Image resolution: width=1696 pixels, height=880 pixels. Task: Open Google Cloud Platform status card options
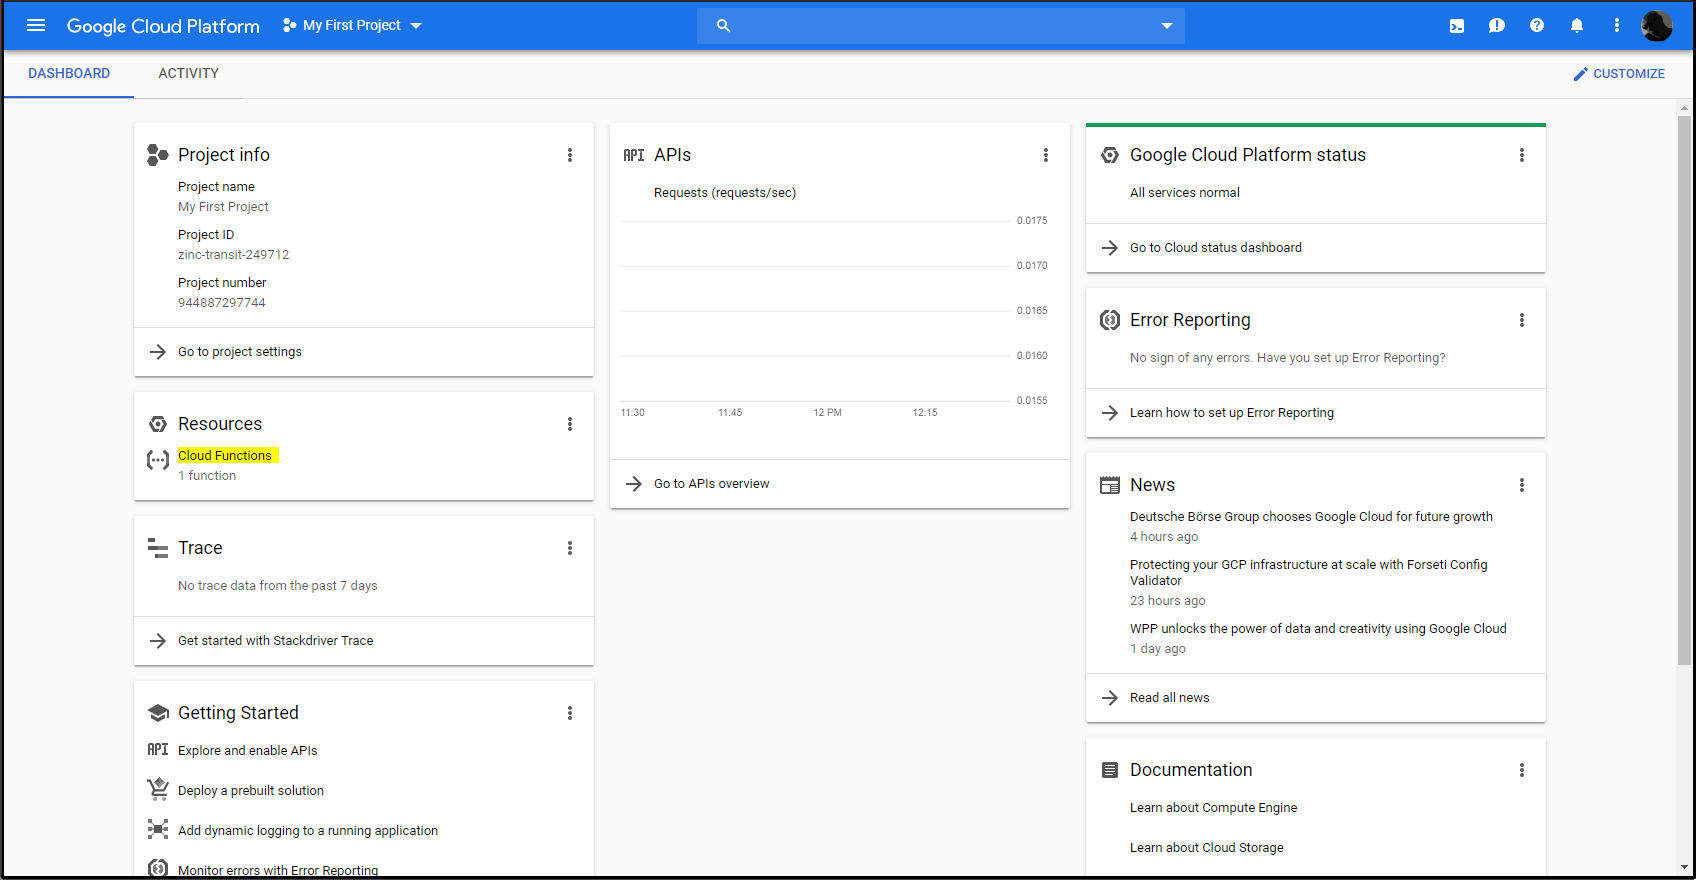tap(1522, 155)
